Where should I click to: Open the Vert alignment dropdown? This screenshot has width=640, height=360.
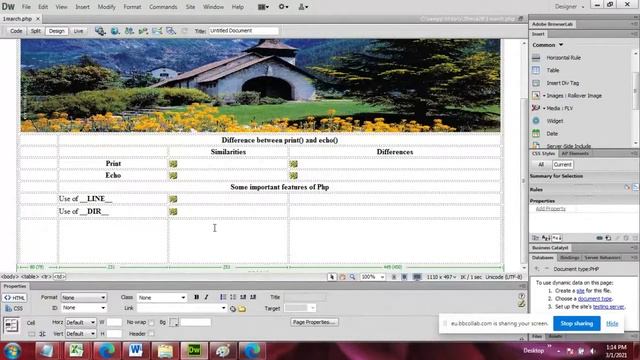coord(81,334)
